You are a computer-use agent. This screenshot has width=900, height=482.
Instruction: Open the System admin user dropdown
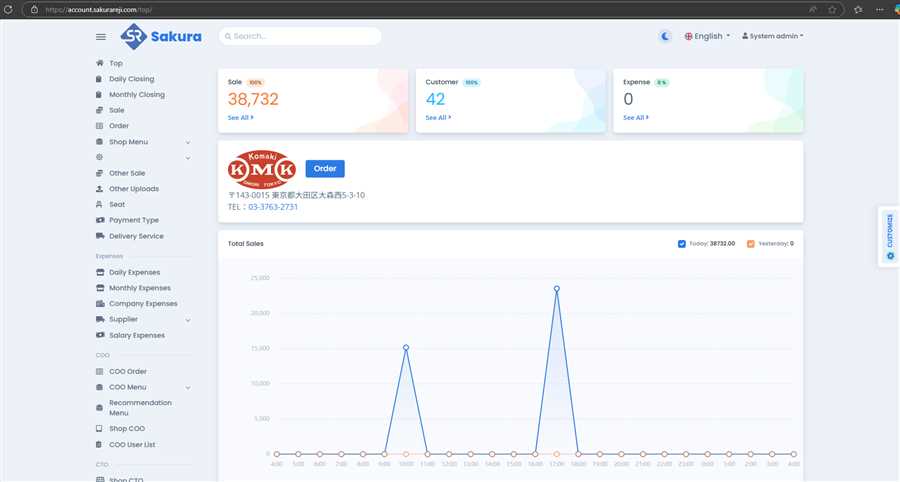click(773, 36)
